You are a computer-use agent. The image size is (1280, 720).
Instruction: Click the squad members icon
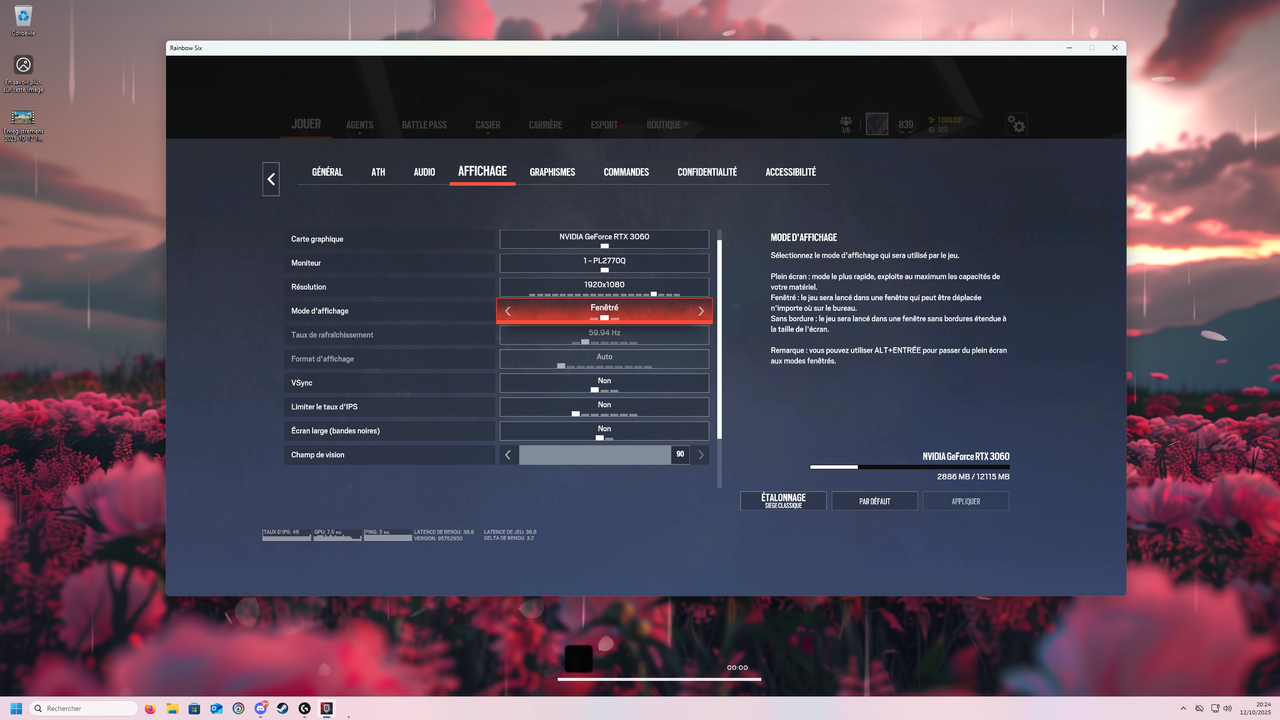(846, 124)
